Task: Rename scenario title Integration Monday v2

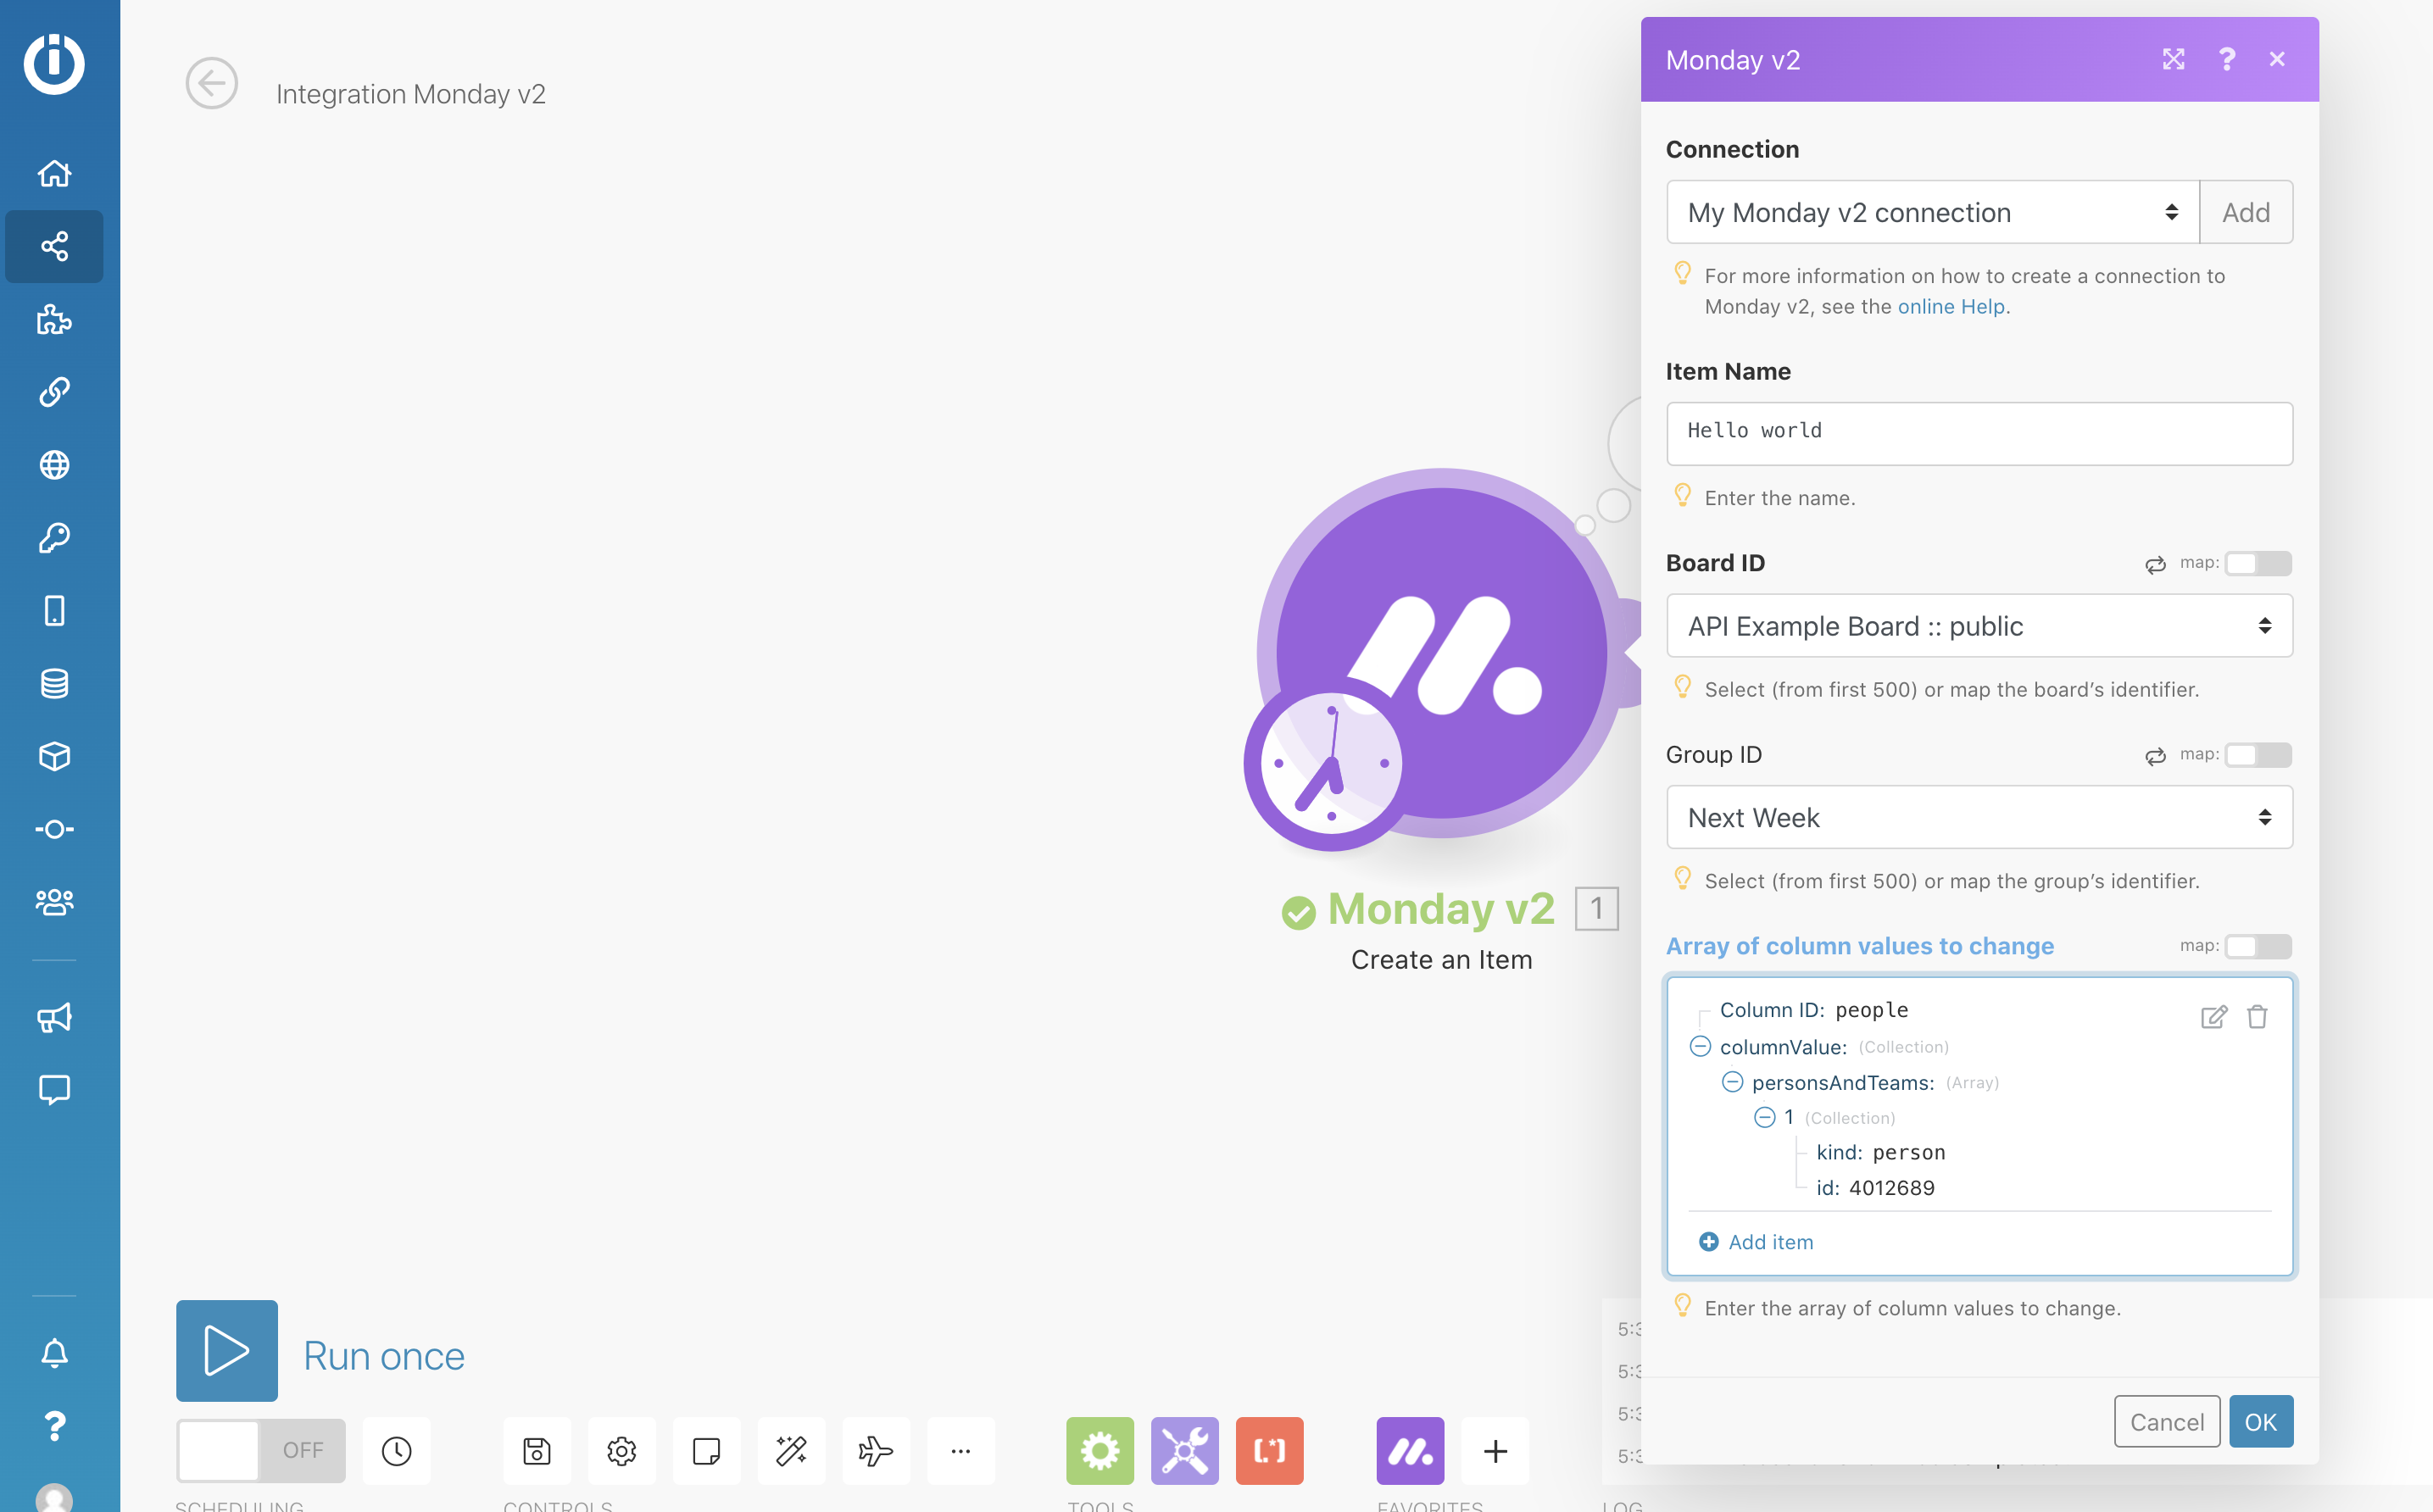Action: point(411,94)
